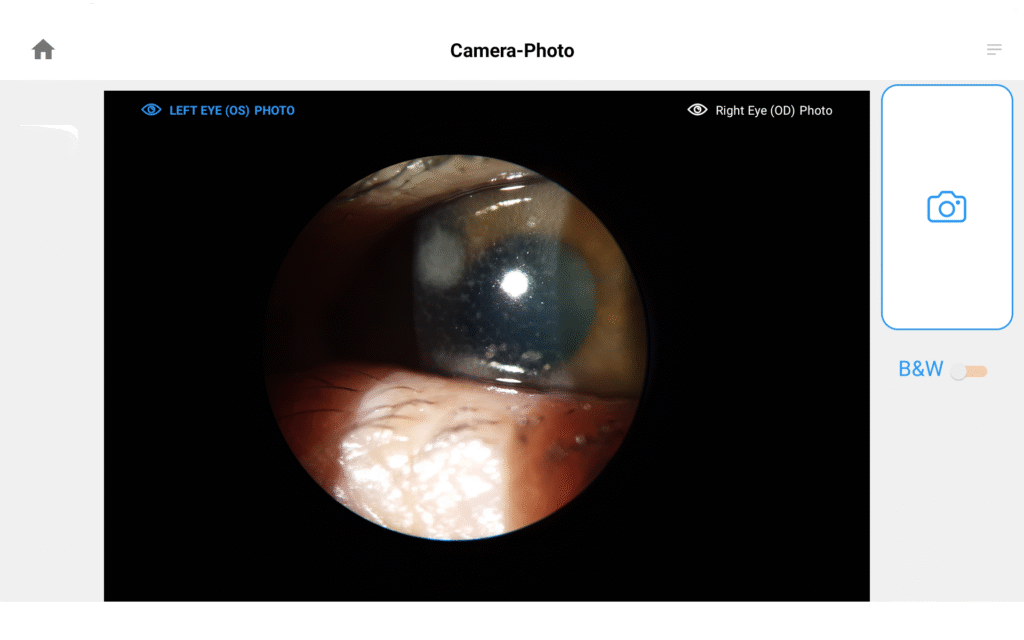Image resolution: width=1024 pixels, height=640 pixels.
Task: Toggle the B&W switch
Action: click(x=968, y=371)
